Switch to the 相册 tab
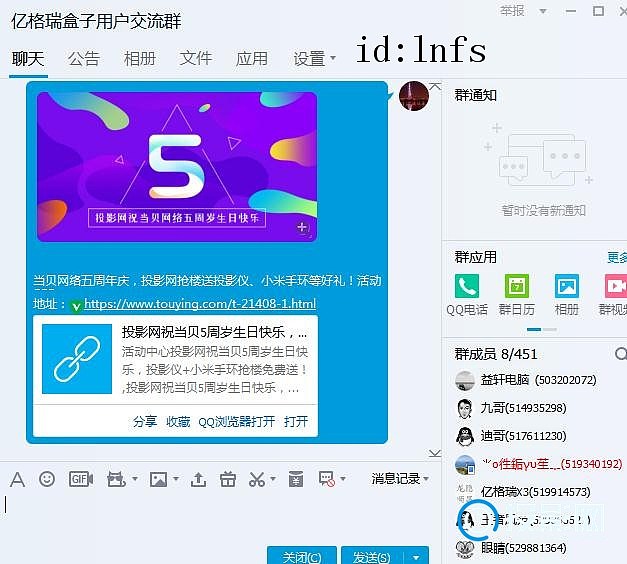 (140, 59)
